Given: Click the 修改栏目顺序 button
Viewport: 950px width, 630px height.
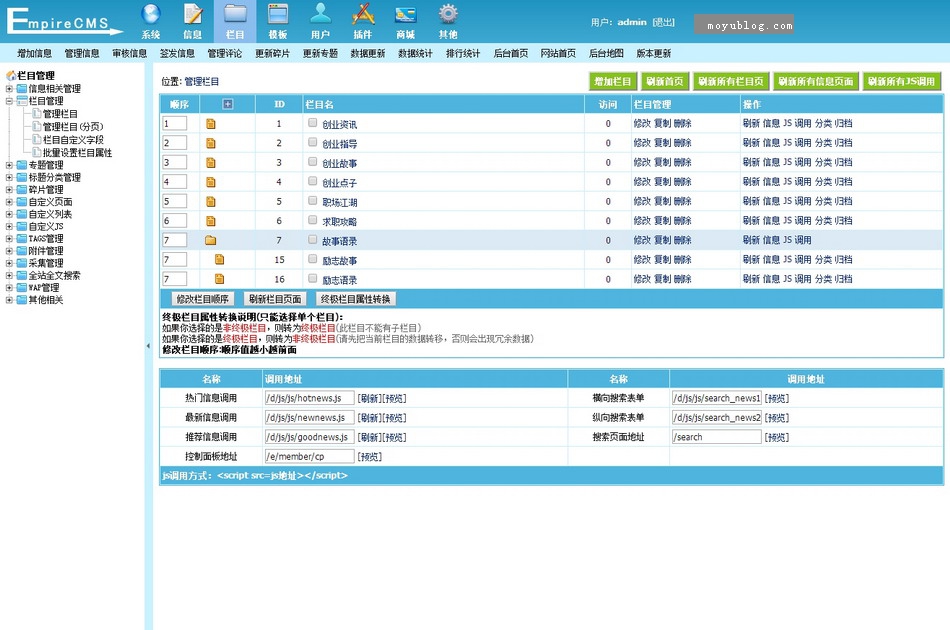Looking at the screenshot, I should click(x=203, y=299).
